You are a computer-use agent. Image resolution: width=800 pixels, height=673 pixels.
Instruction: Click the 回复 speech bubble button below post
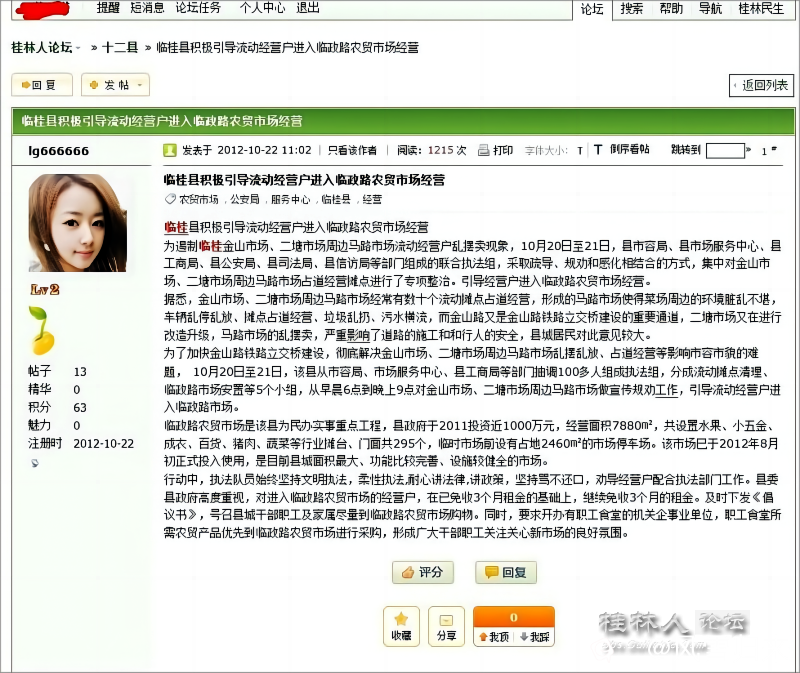point(505,572)
